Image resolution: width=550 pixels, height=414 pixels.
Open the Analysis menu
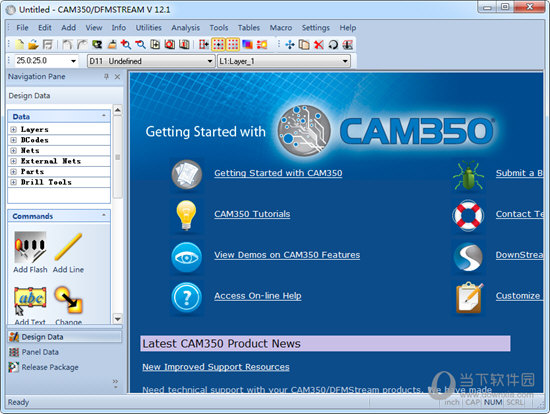(185, 28)
